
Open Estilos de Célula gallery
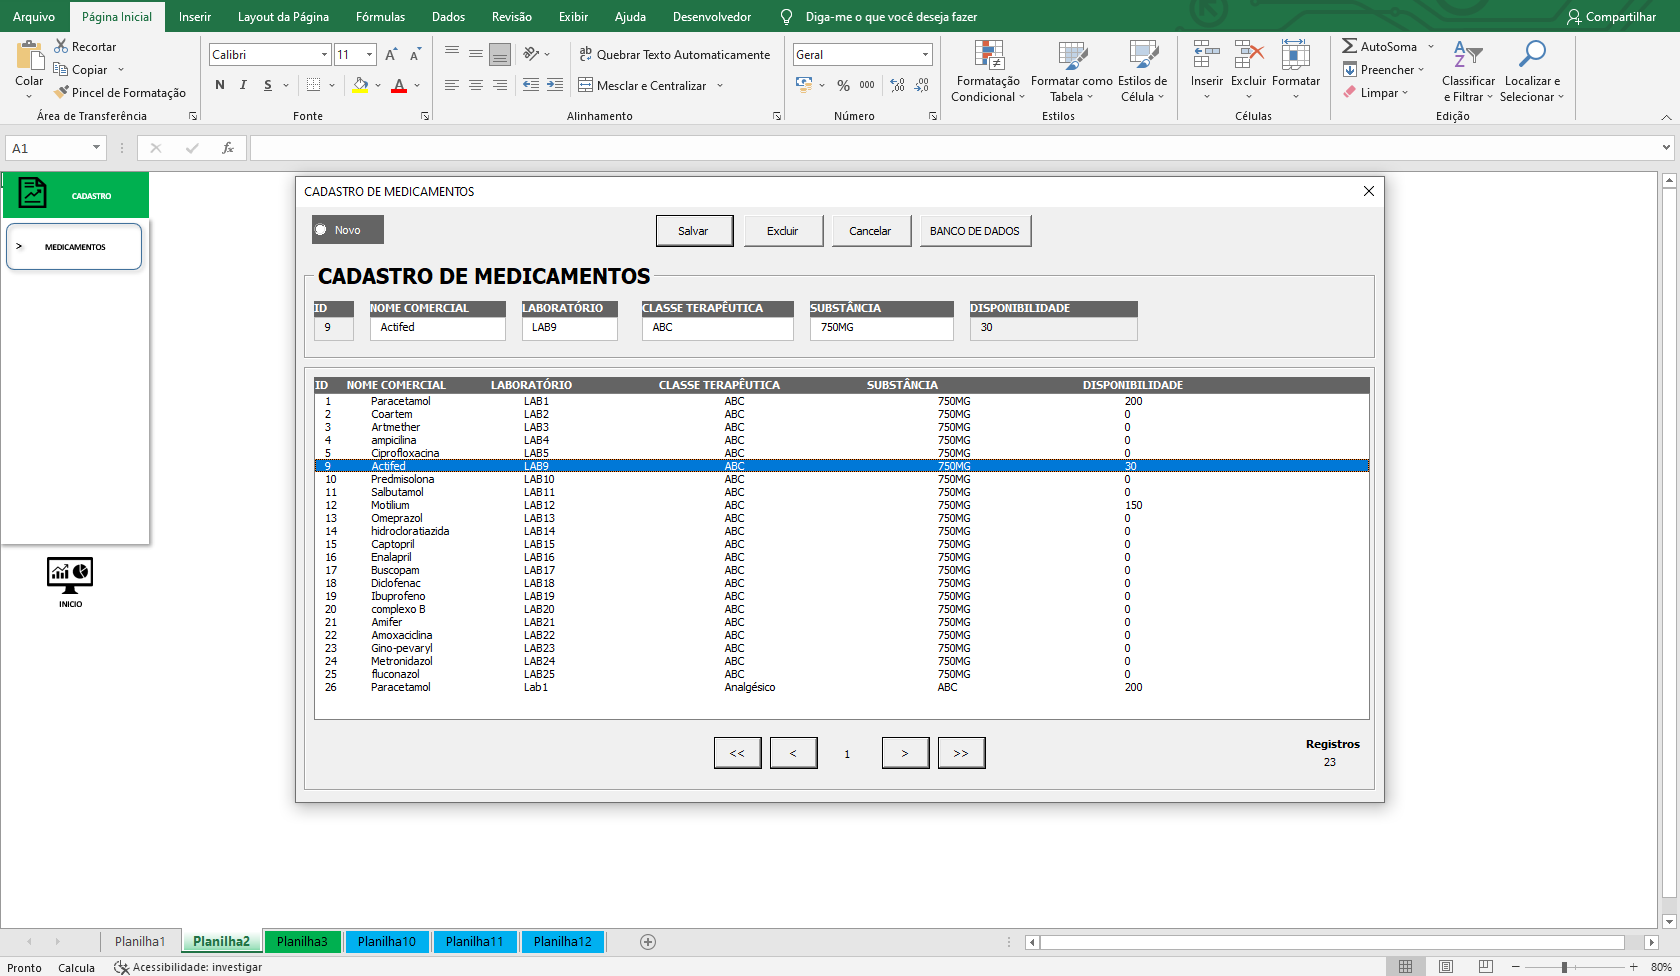(x=1142, y=71)
